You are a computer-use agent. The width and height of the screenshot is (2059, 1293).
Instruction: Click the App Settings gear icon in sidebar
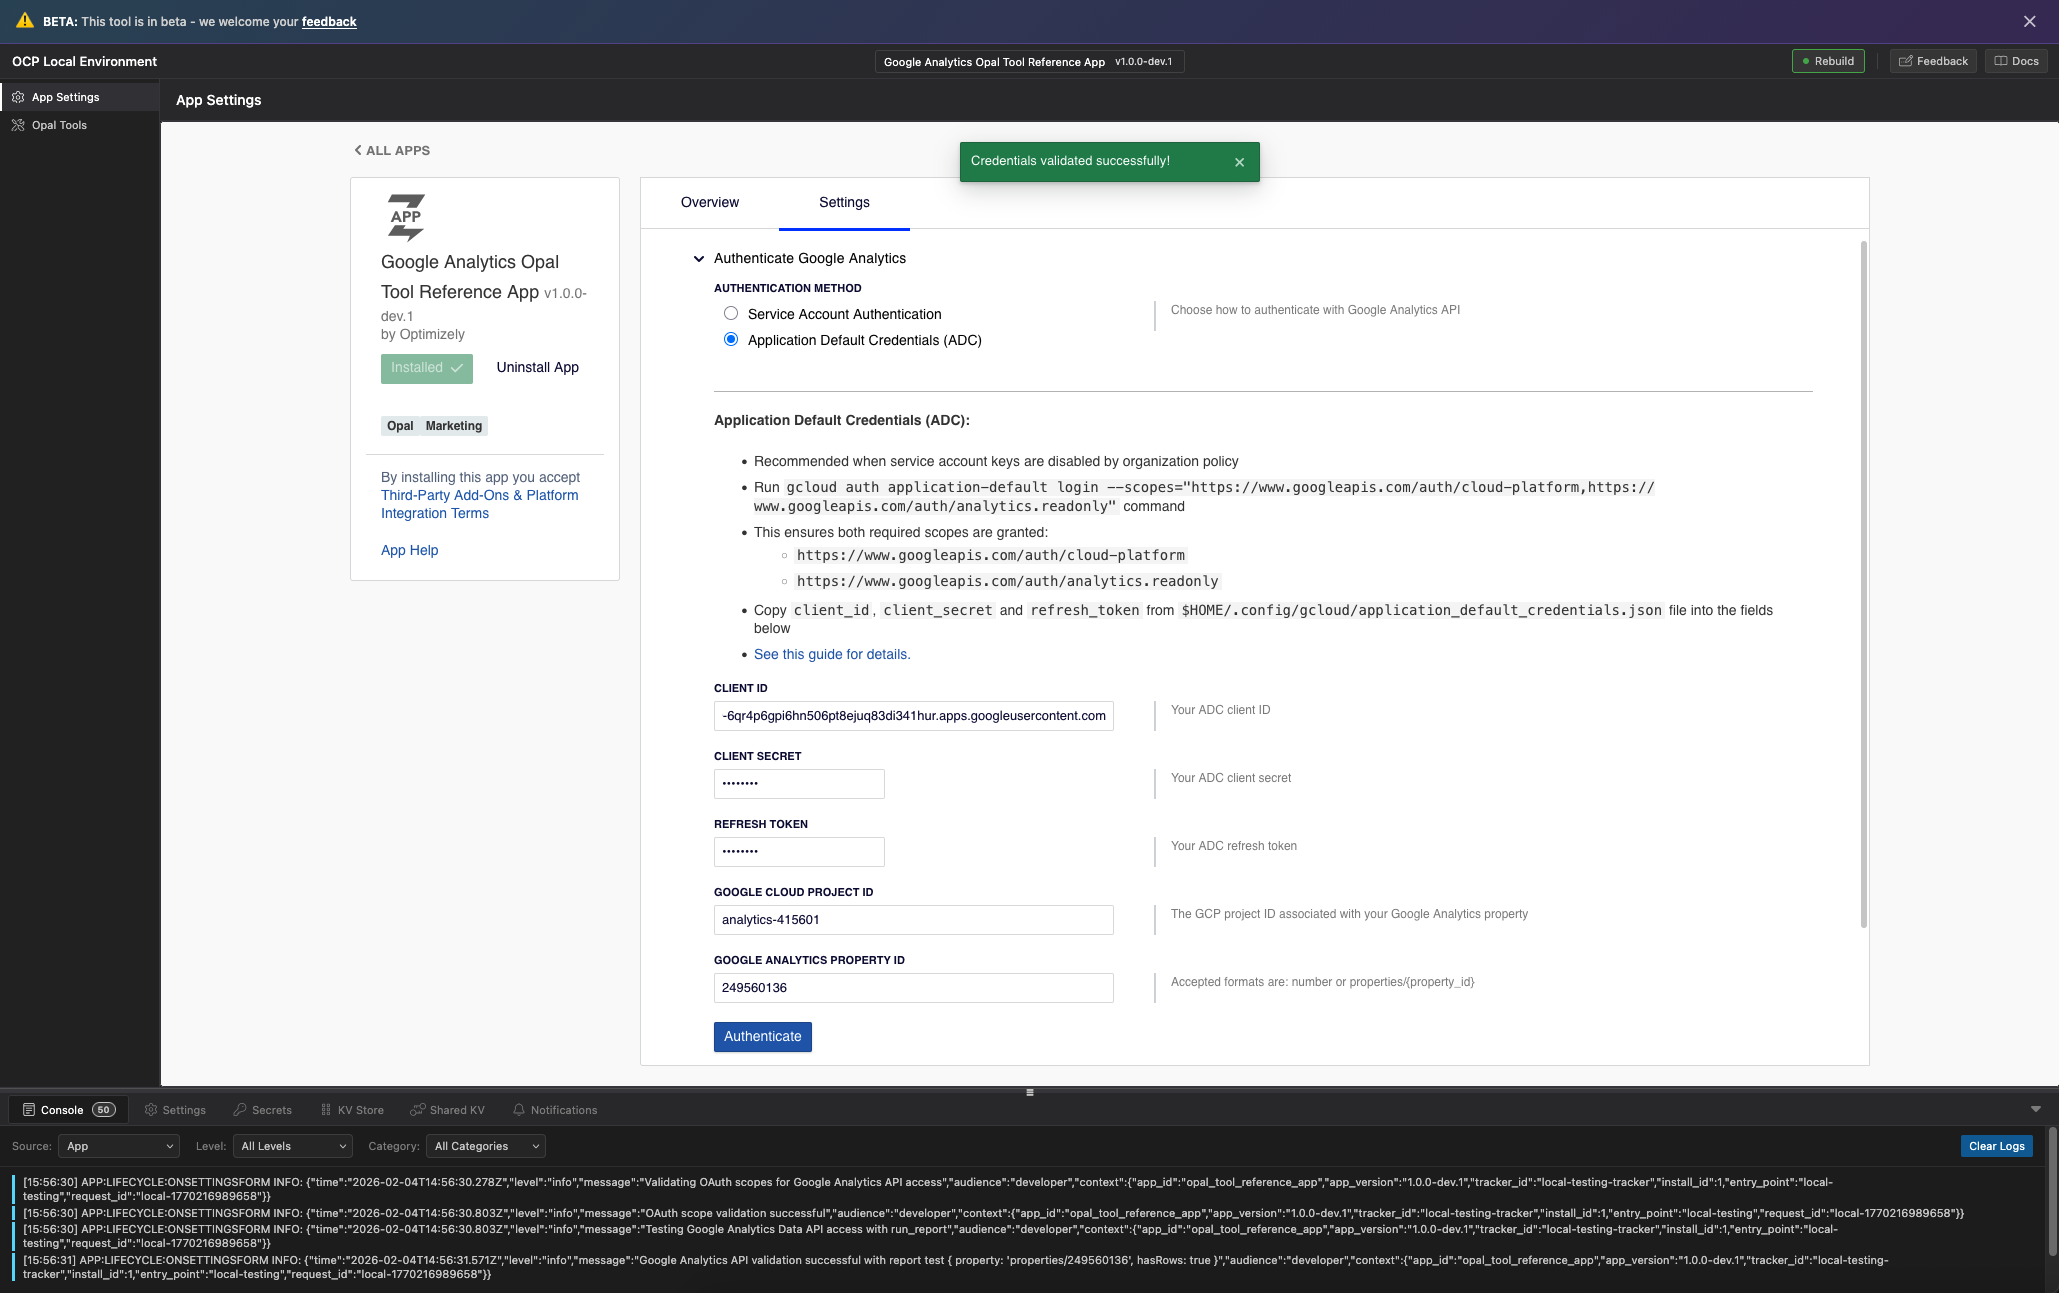pos(18,97)
